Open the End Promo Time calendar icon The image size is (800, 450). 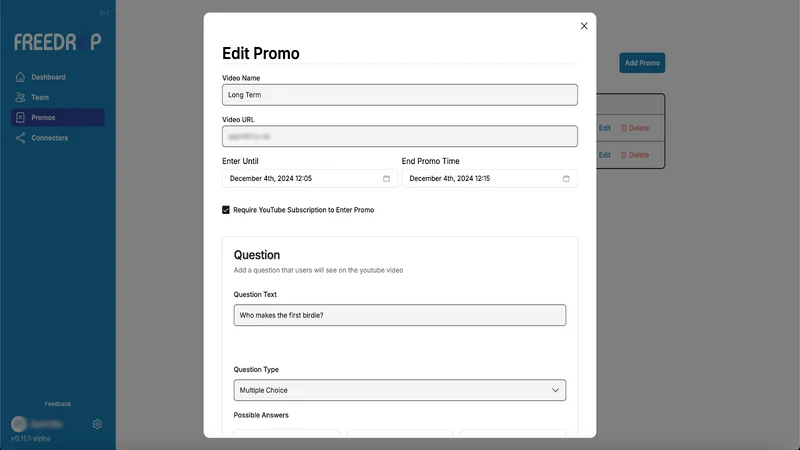tap(566, 179)
